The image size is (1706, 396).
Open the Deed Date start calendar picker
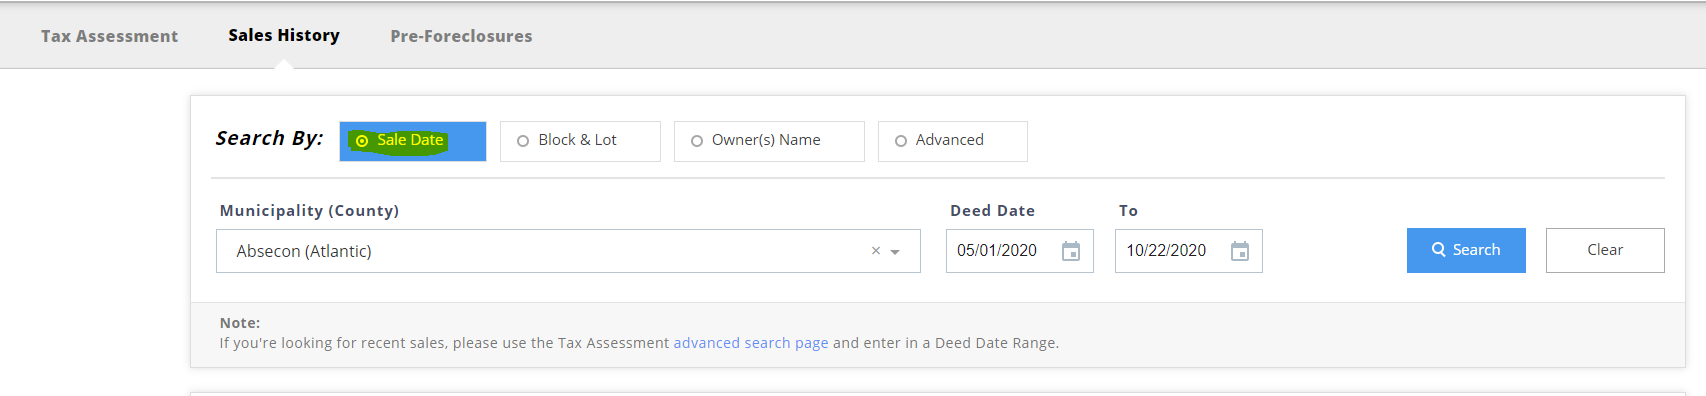click(1070, 251)
